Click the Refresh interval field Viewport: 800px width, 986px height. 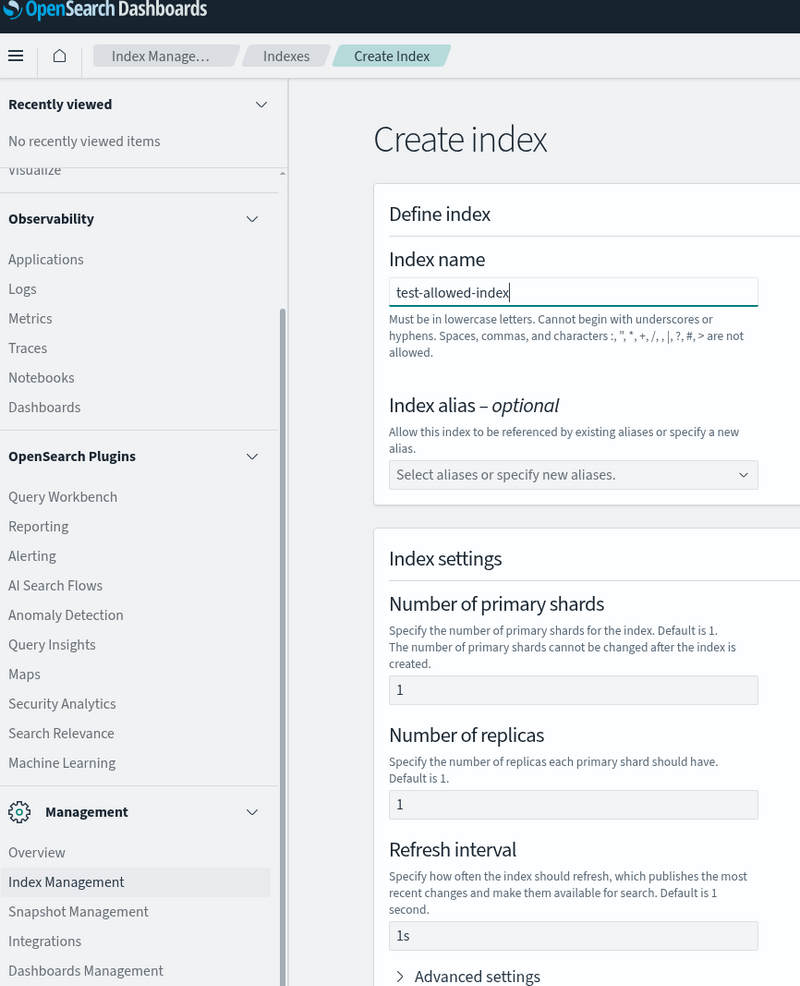click(573, 936)
